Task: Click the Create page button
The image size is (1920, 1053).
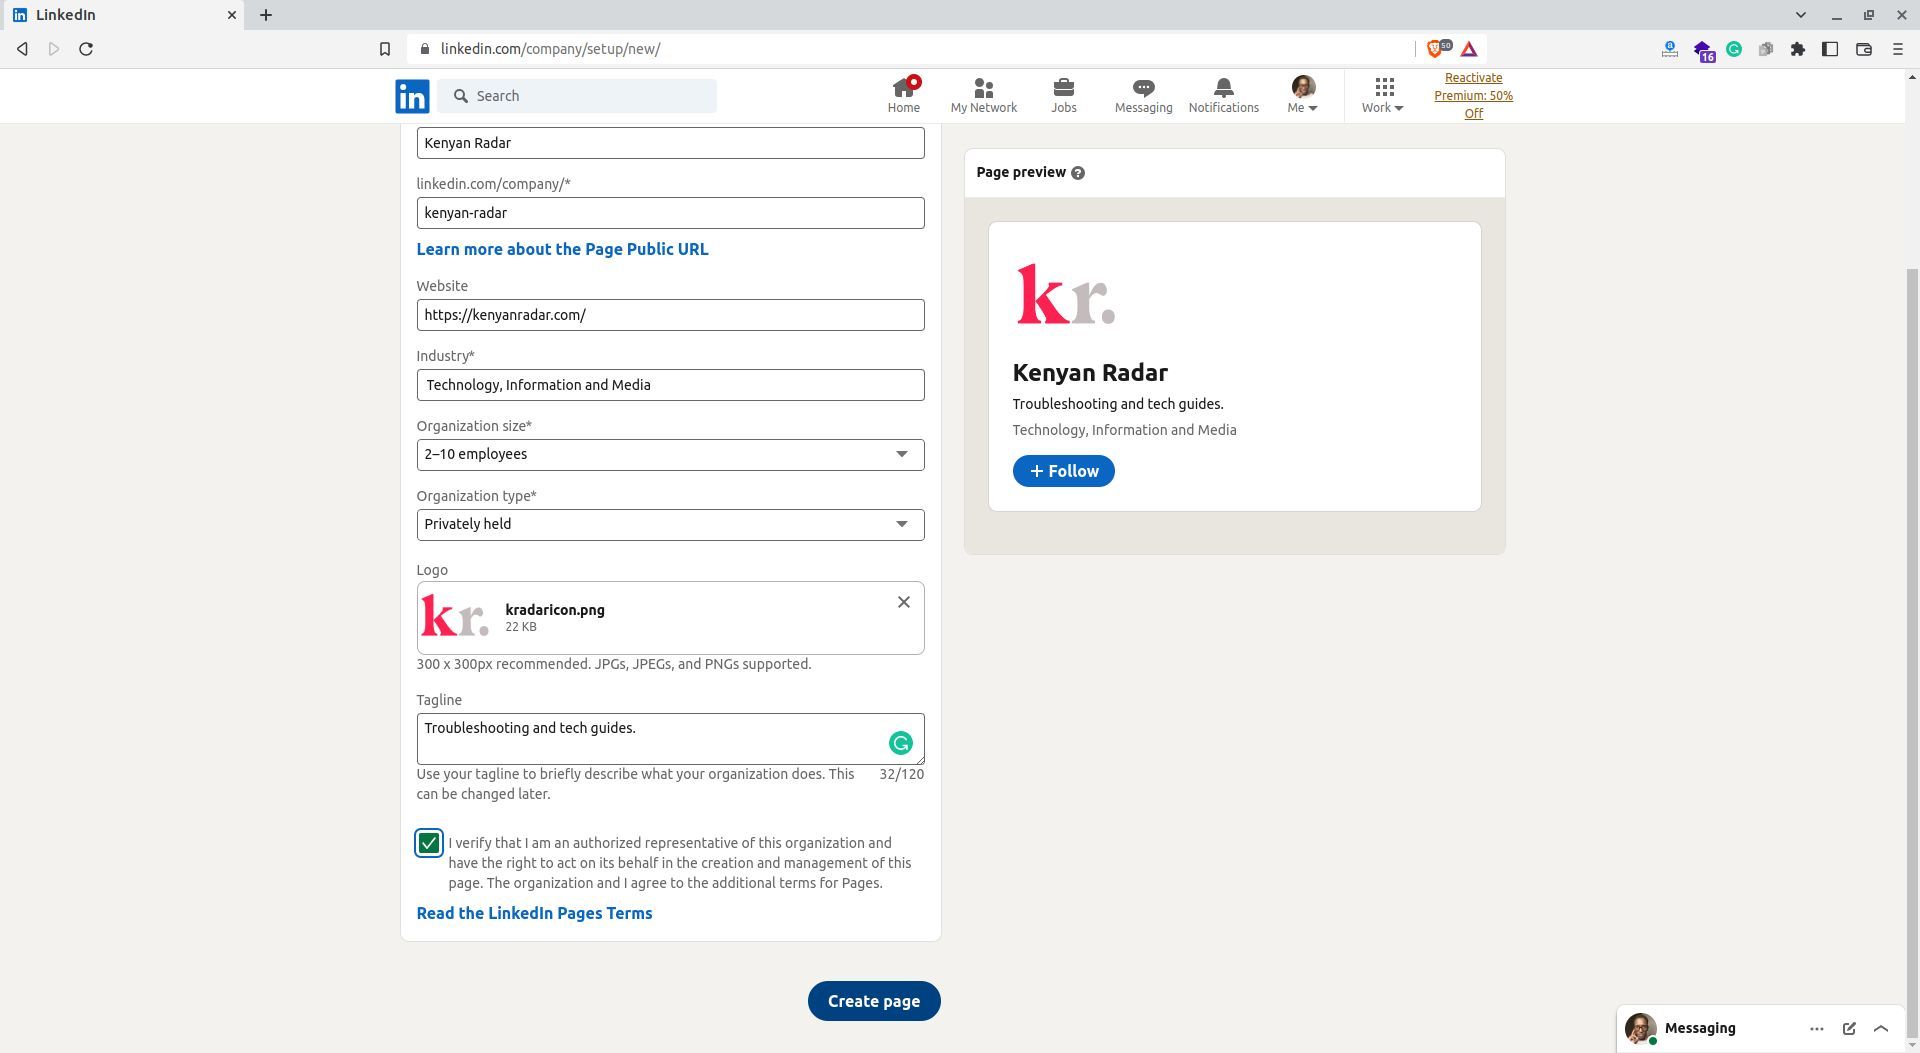Action: tap(873, 1000)
